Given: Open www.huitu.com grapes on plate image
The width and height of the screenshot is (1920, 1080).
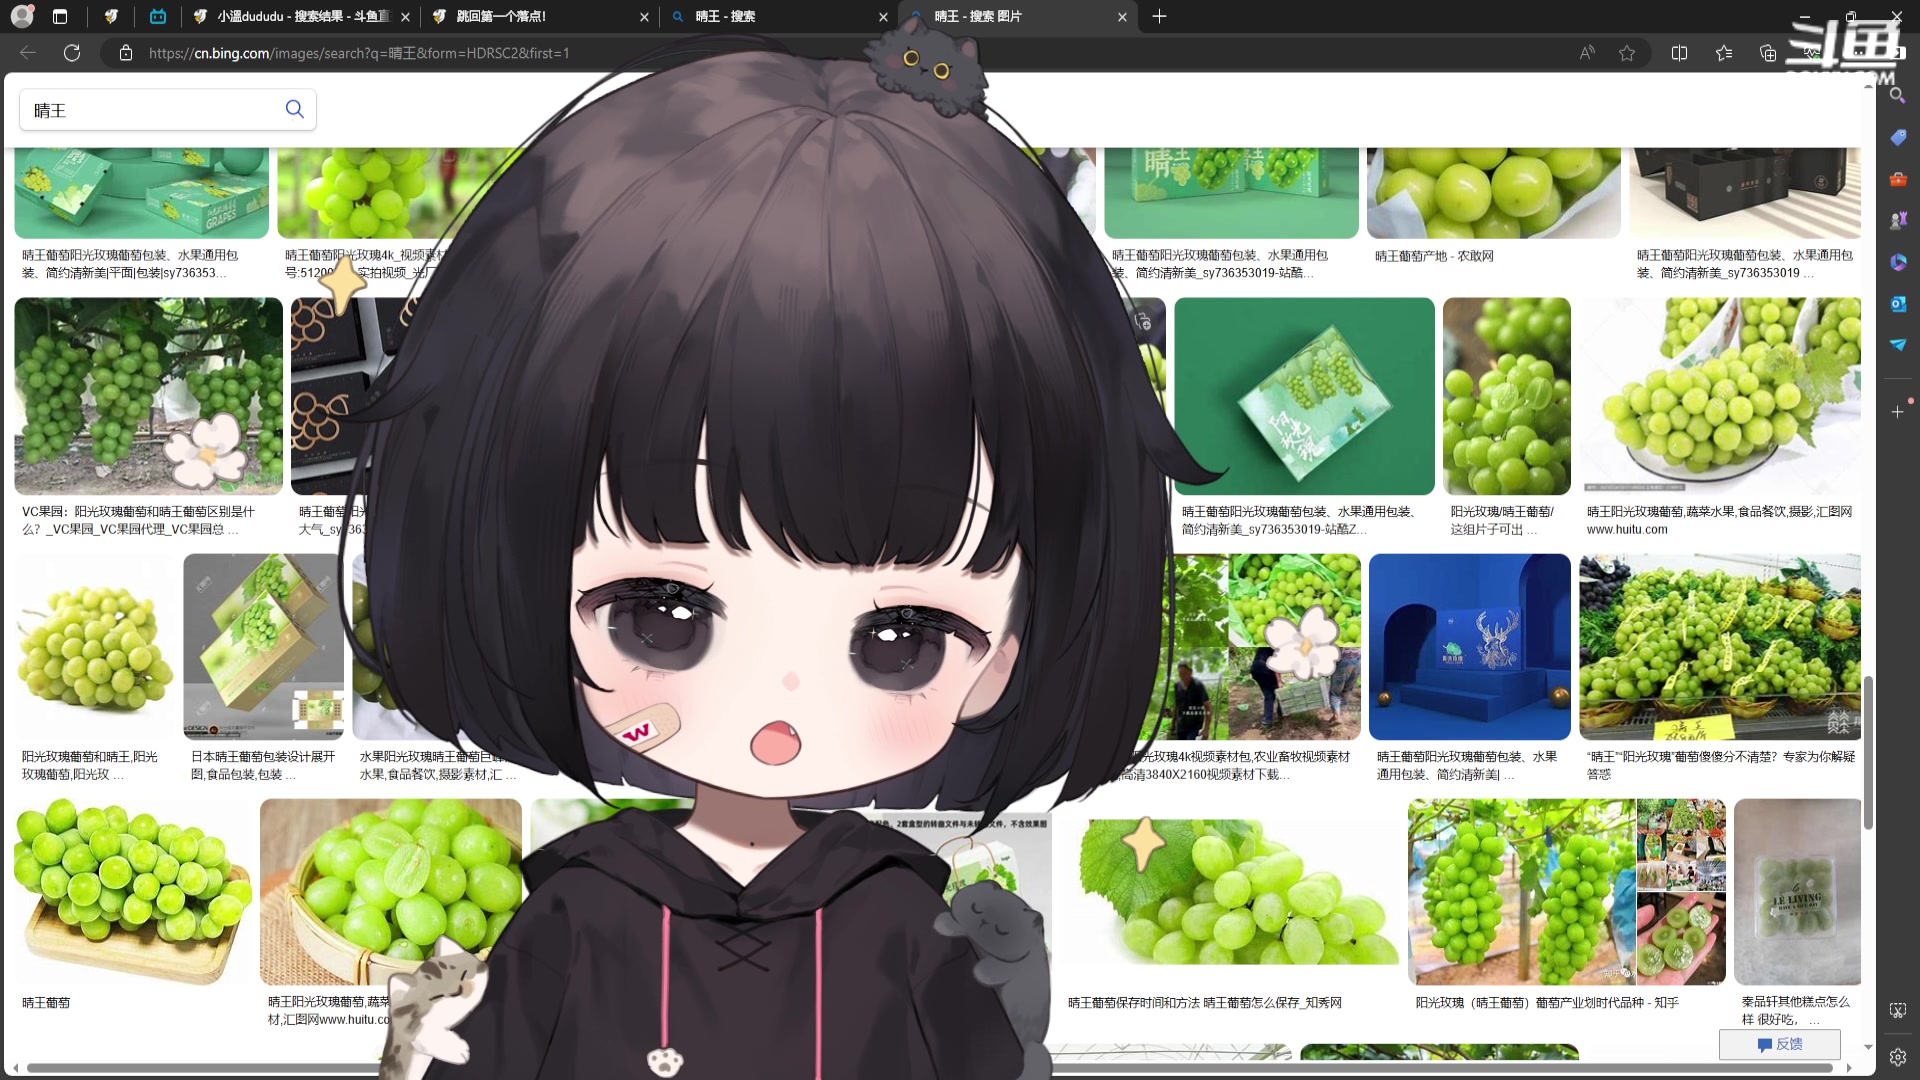Looking at the screenshot, I should (1720, 396).
